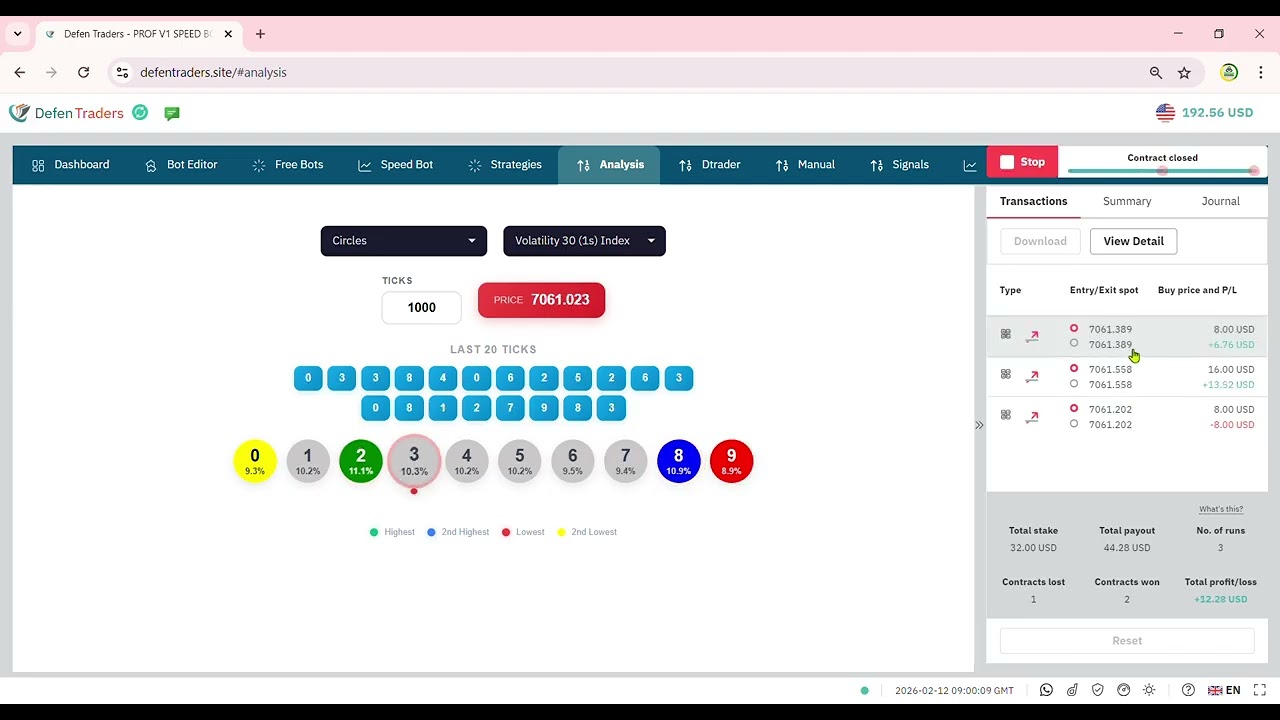Screen dimensions: 1280x720
Task: Click the Deriv logo icon in footer
Action: pyautogui.click(x=1072, y=690)
